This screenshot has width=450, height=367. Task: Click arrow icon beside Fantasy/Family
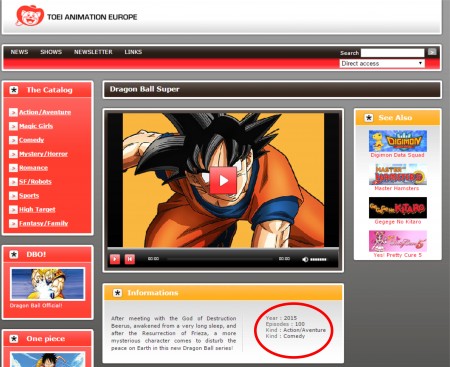(x=13, y=224)
